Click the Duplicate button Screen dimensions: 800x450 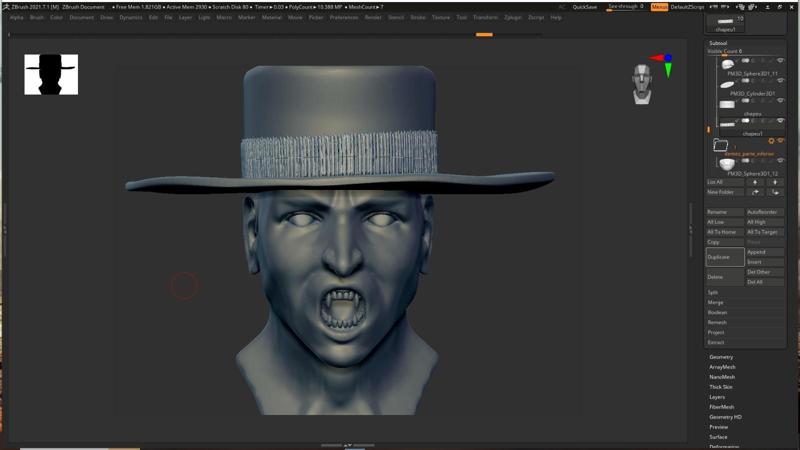tap(725, 257)
